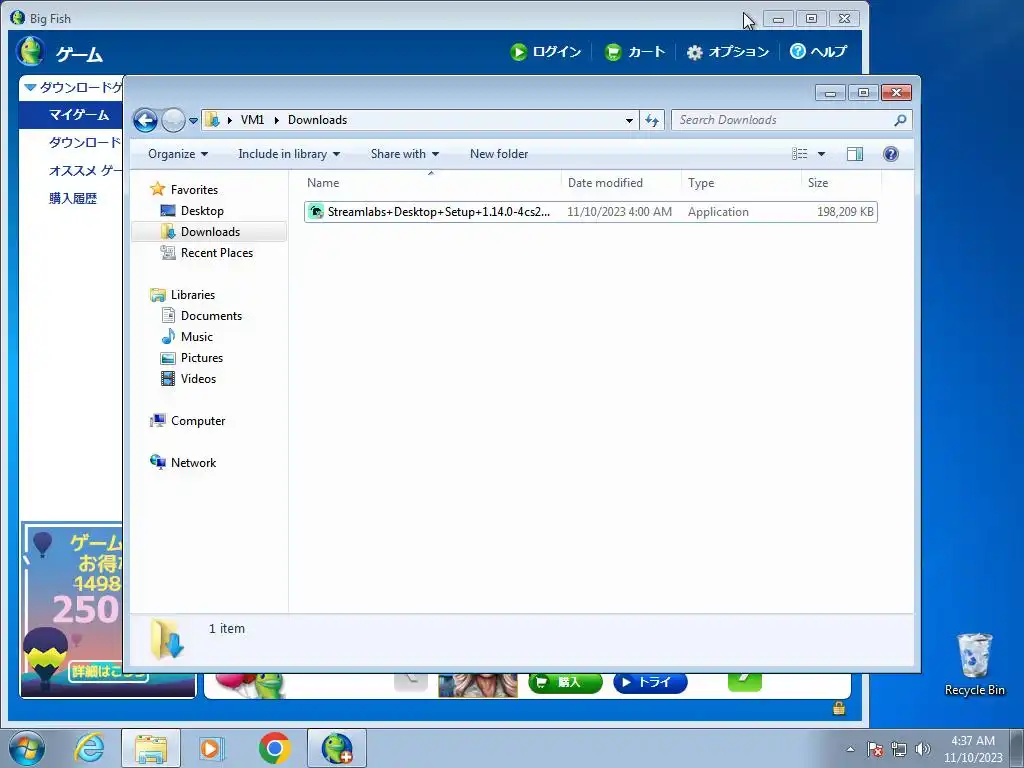Open Explorer help icon
The height and width of the screenshot is (768, 1024).
point(891,154)
